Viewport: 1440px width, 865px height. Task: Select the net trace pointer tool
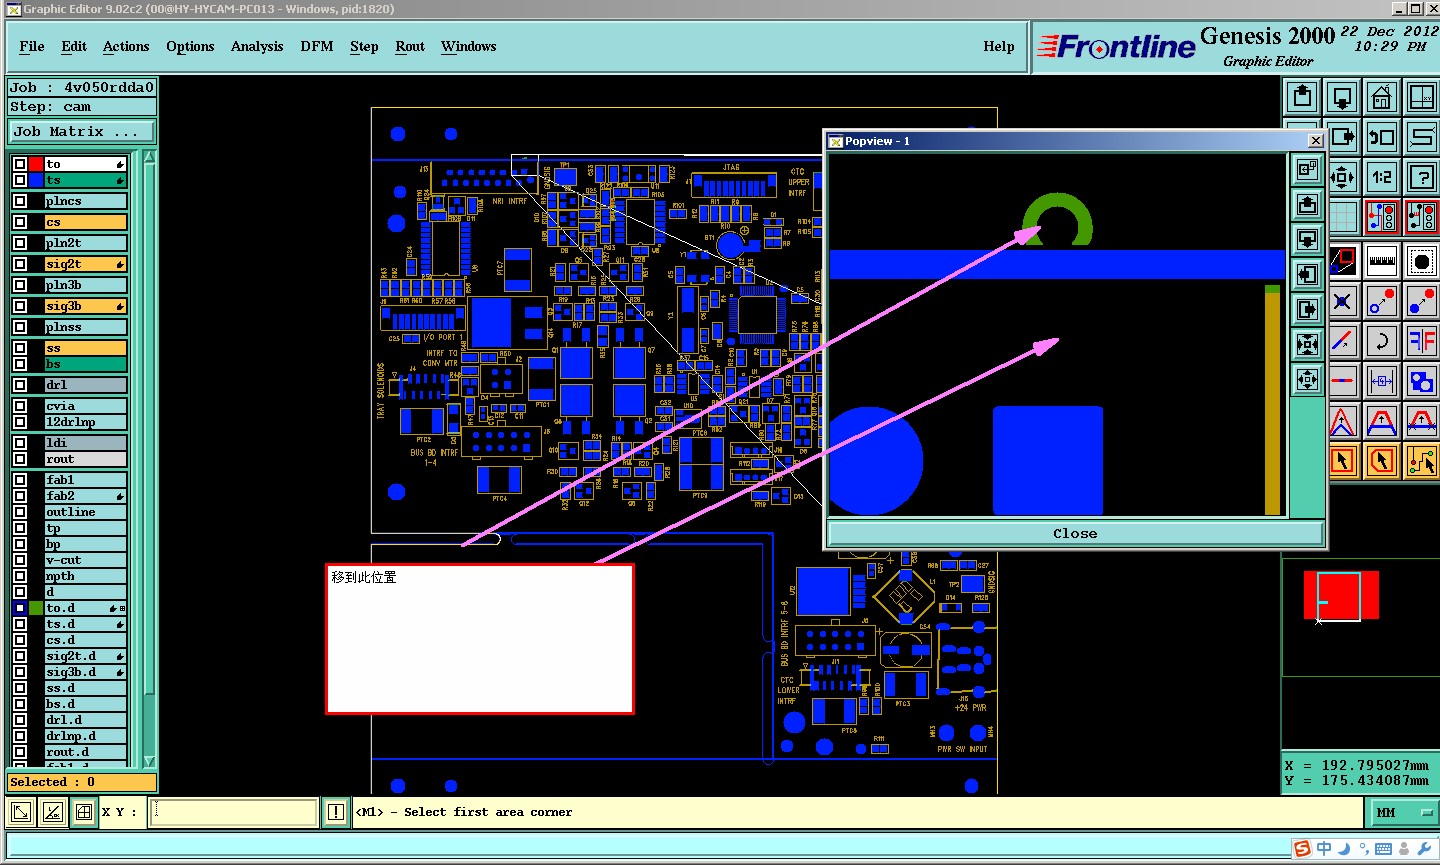[1421, 461]
